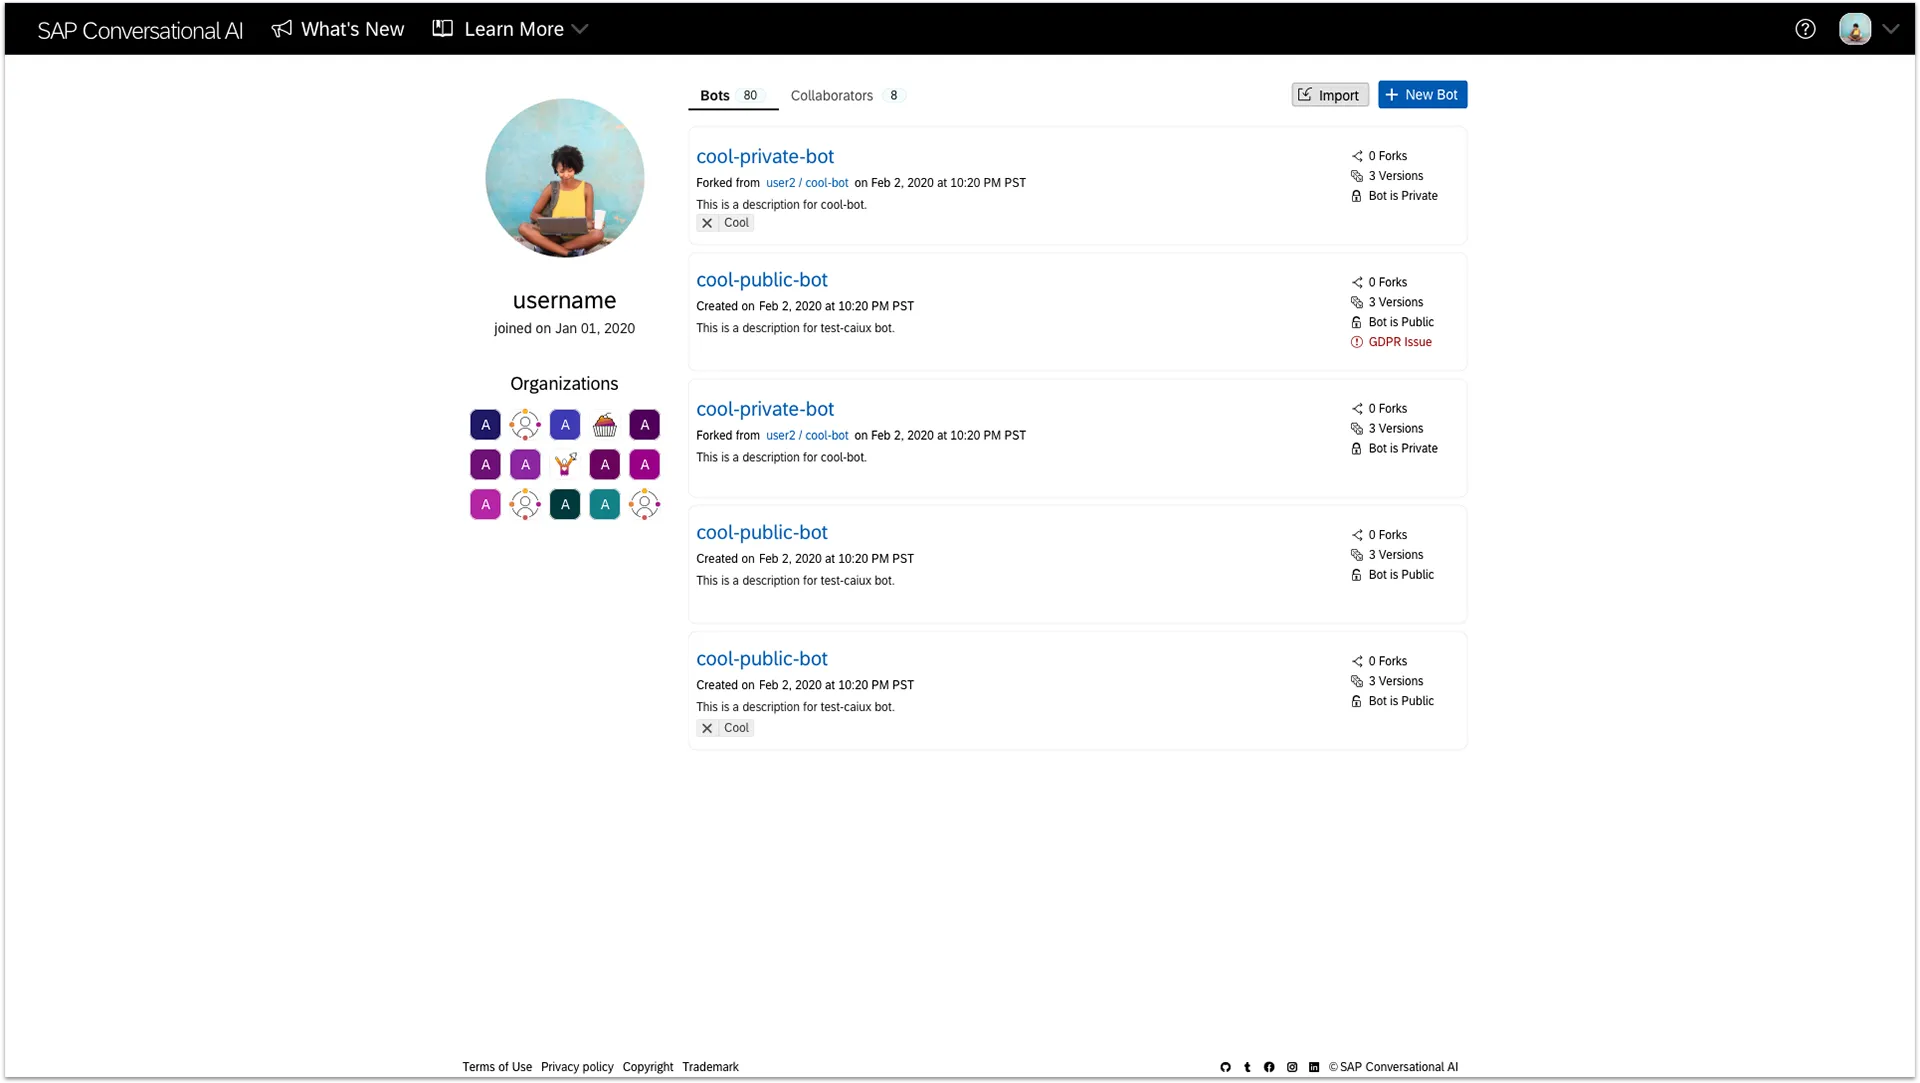Click forks icon on Cool-tagged cool-public-bot

1357,661
